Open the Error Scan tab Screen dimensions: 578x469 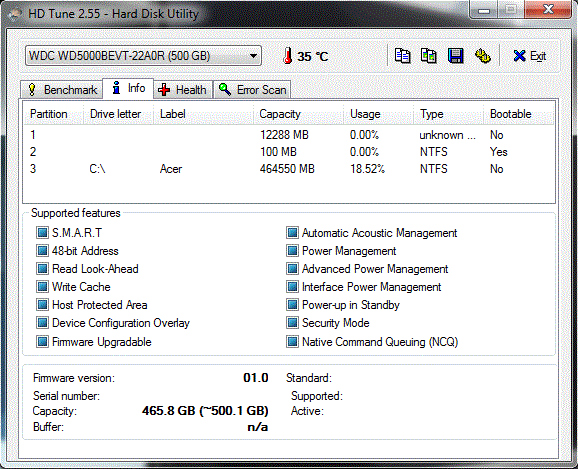coord(253,90)
